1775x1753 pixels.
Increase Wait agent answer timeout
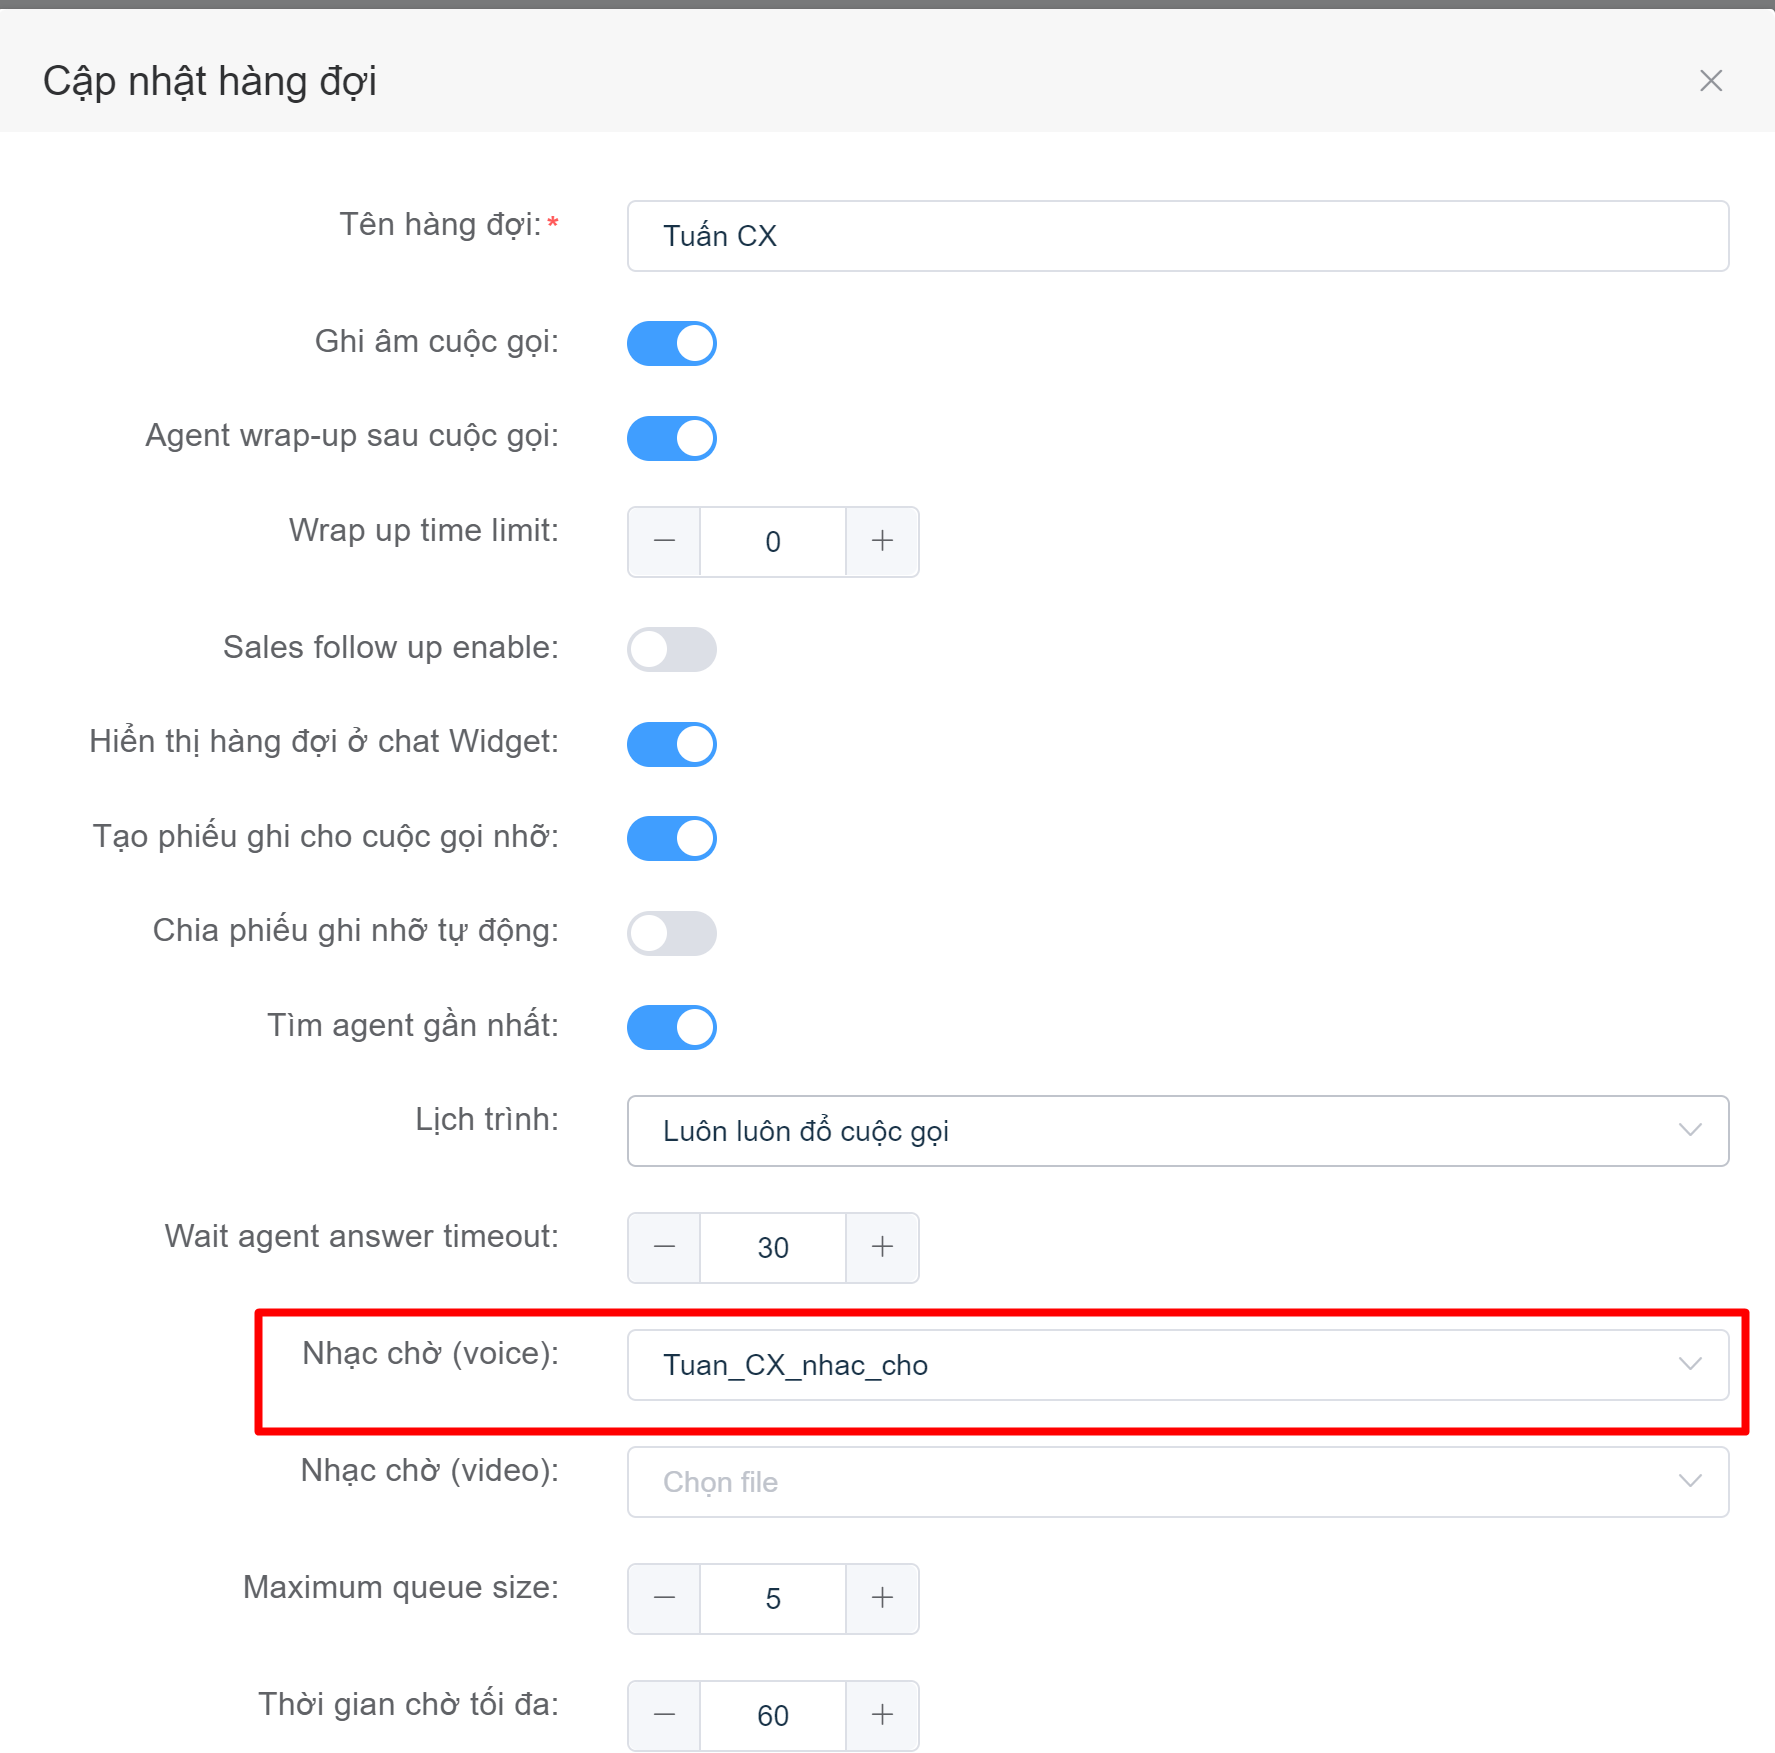882,1248
